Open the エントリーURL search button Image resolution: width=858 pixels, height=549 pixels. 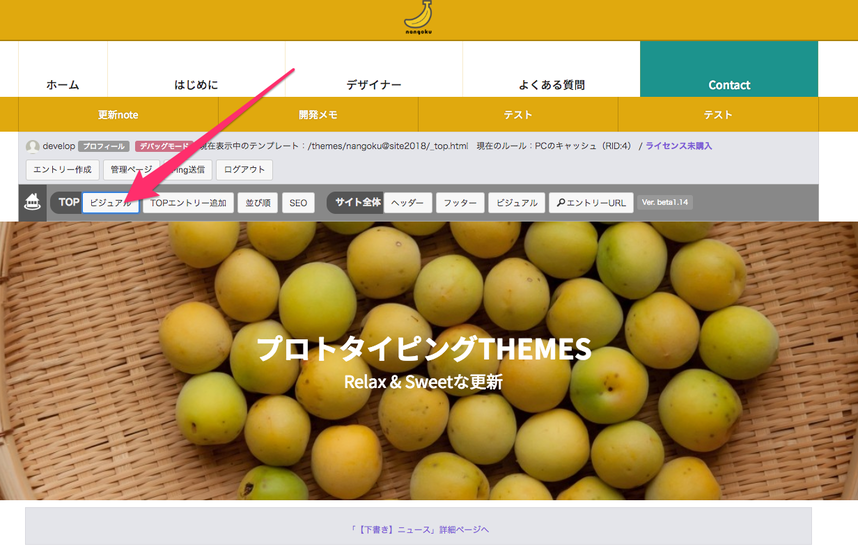click(591, 203)
